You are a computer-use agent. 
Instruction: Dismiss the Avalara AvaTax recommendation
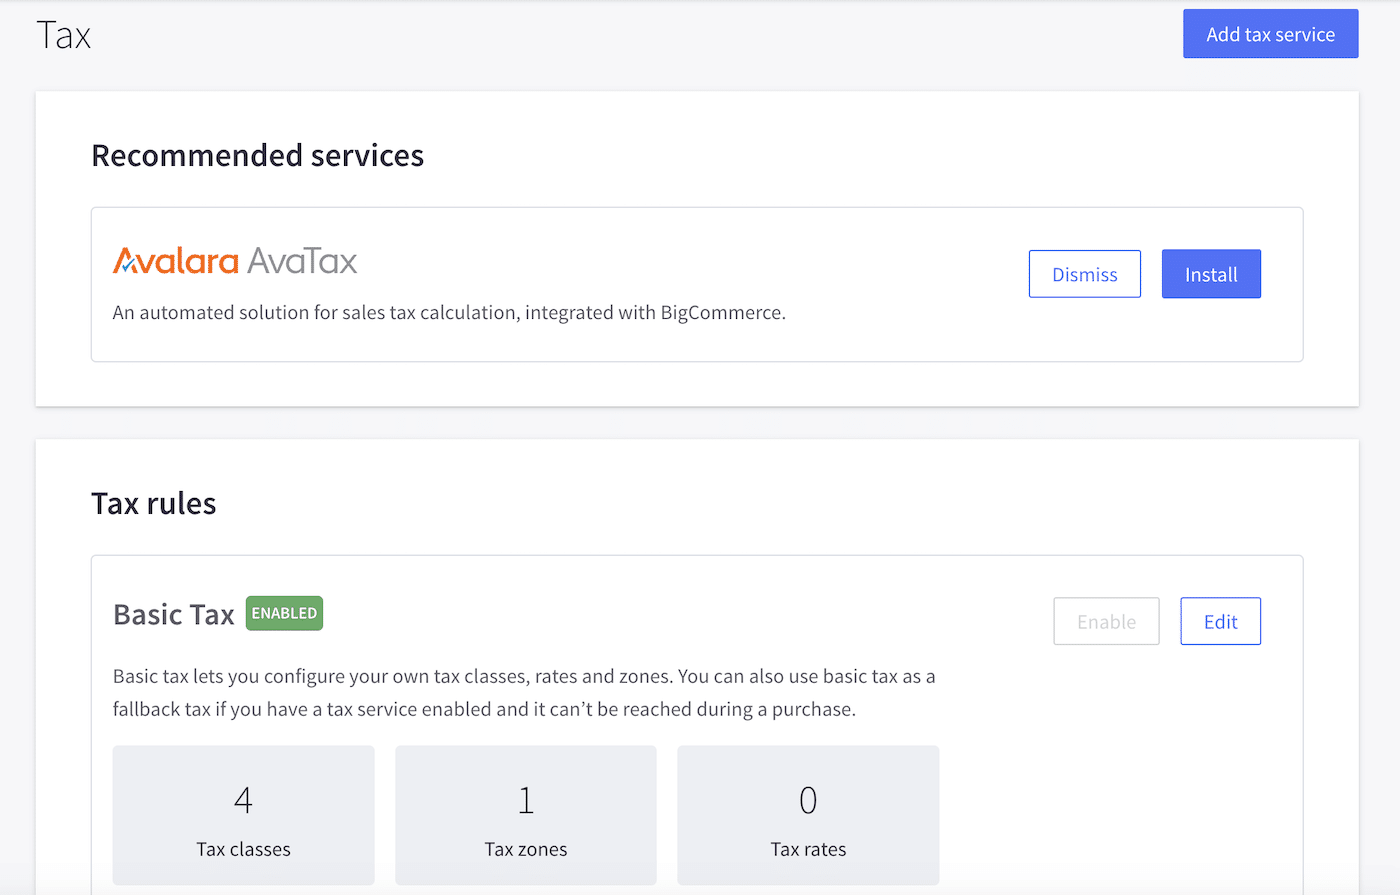tap(1084, 273)
